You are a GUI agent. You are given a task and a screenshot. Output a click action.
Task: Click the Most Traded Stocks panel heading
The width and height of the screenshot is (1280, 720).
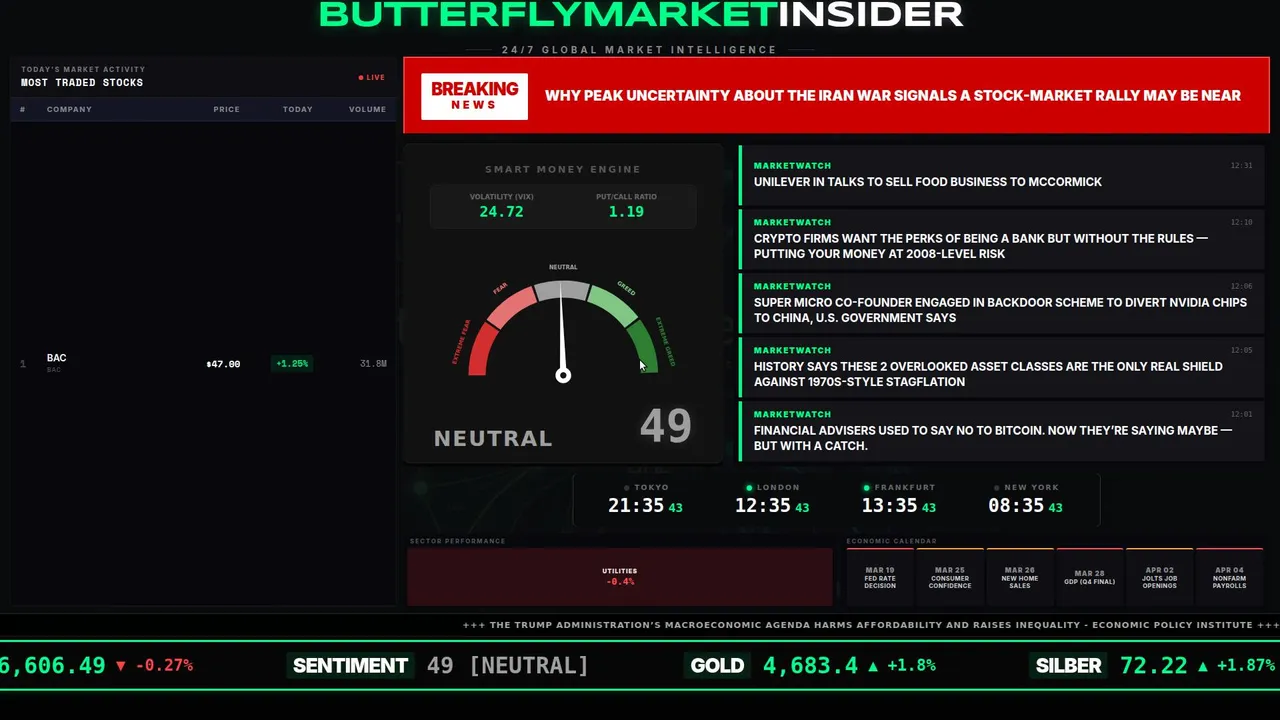82,83
